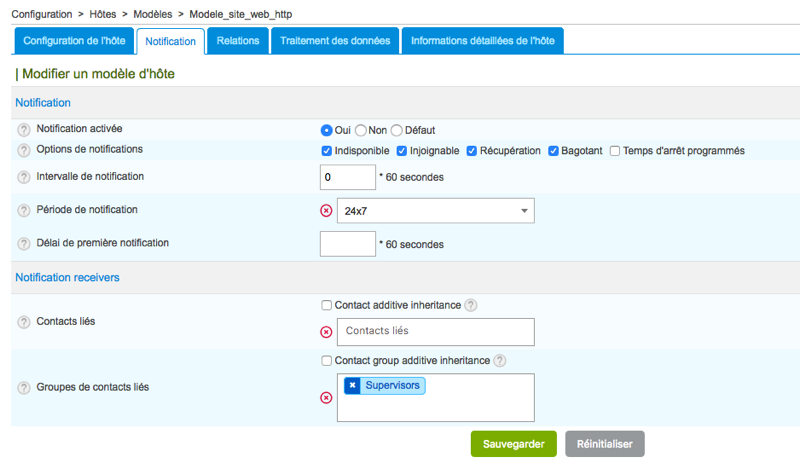Click help icon beside Options de notifications
The height and width of the screenshot is (474, 800).
pyautogui.click(x=24, y=150)
